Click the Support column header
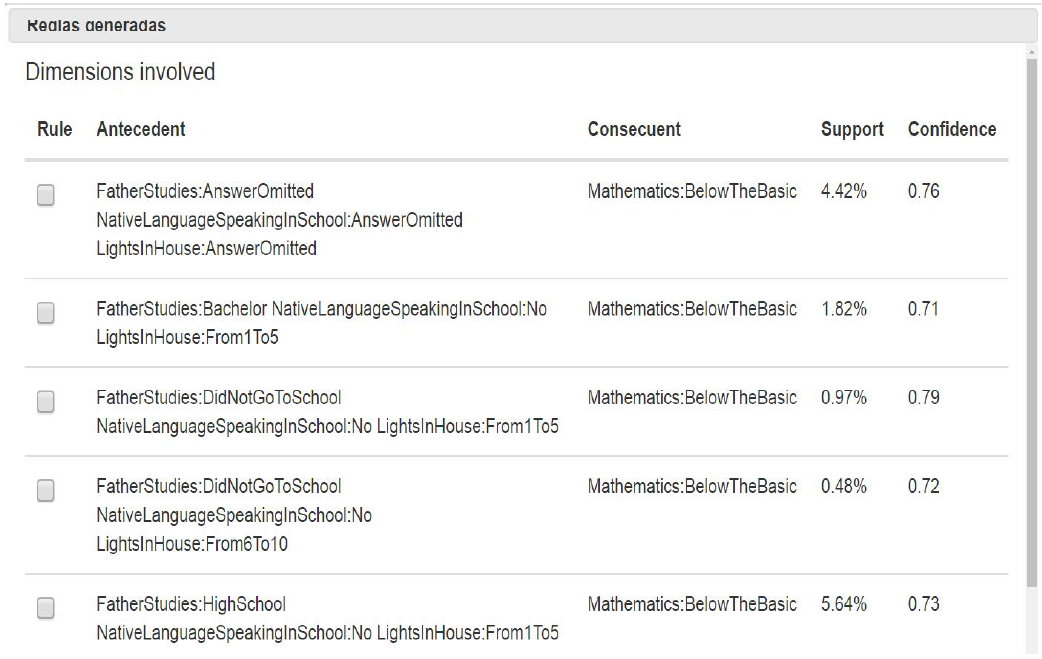1042x659 pixels. coord(852,129)
